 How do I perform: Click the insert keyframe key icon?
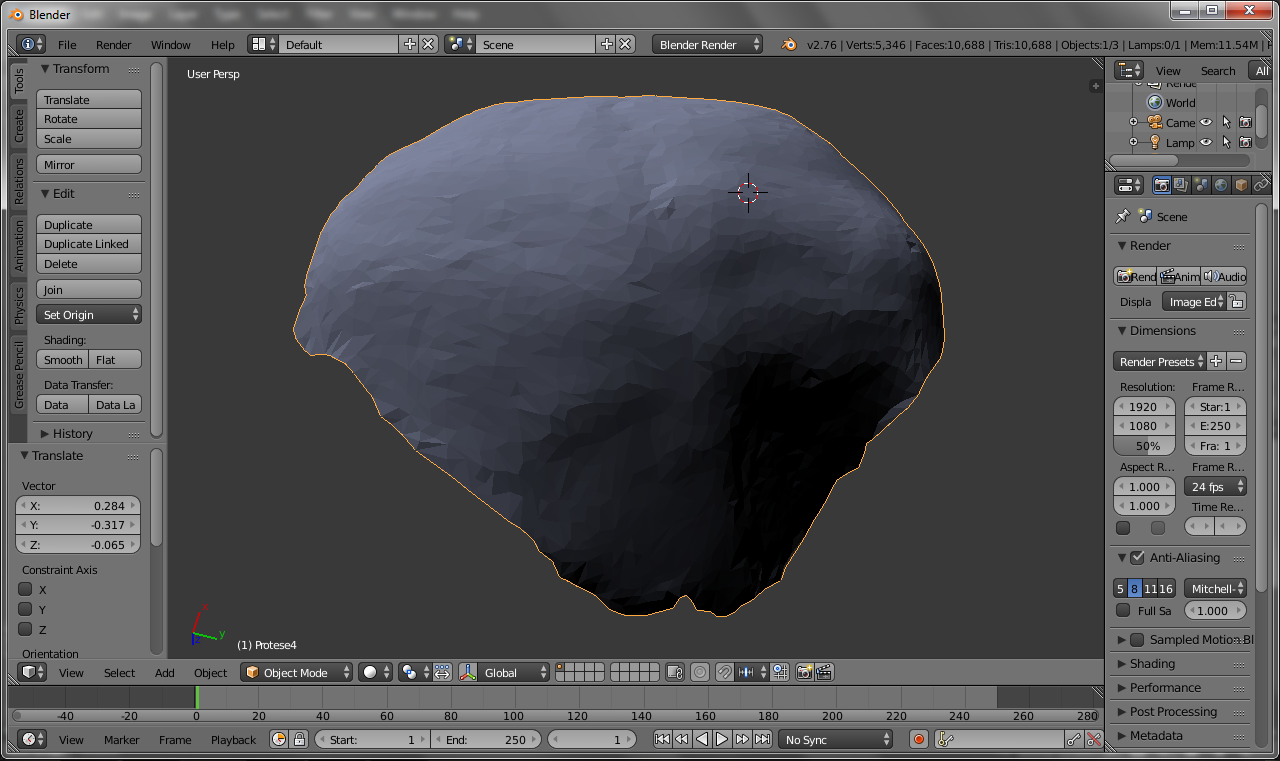(1074, 740)
